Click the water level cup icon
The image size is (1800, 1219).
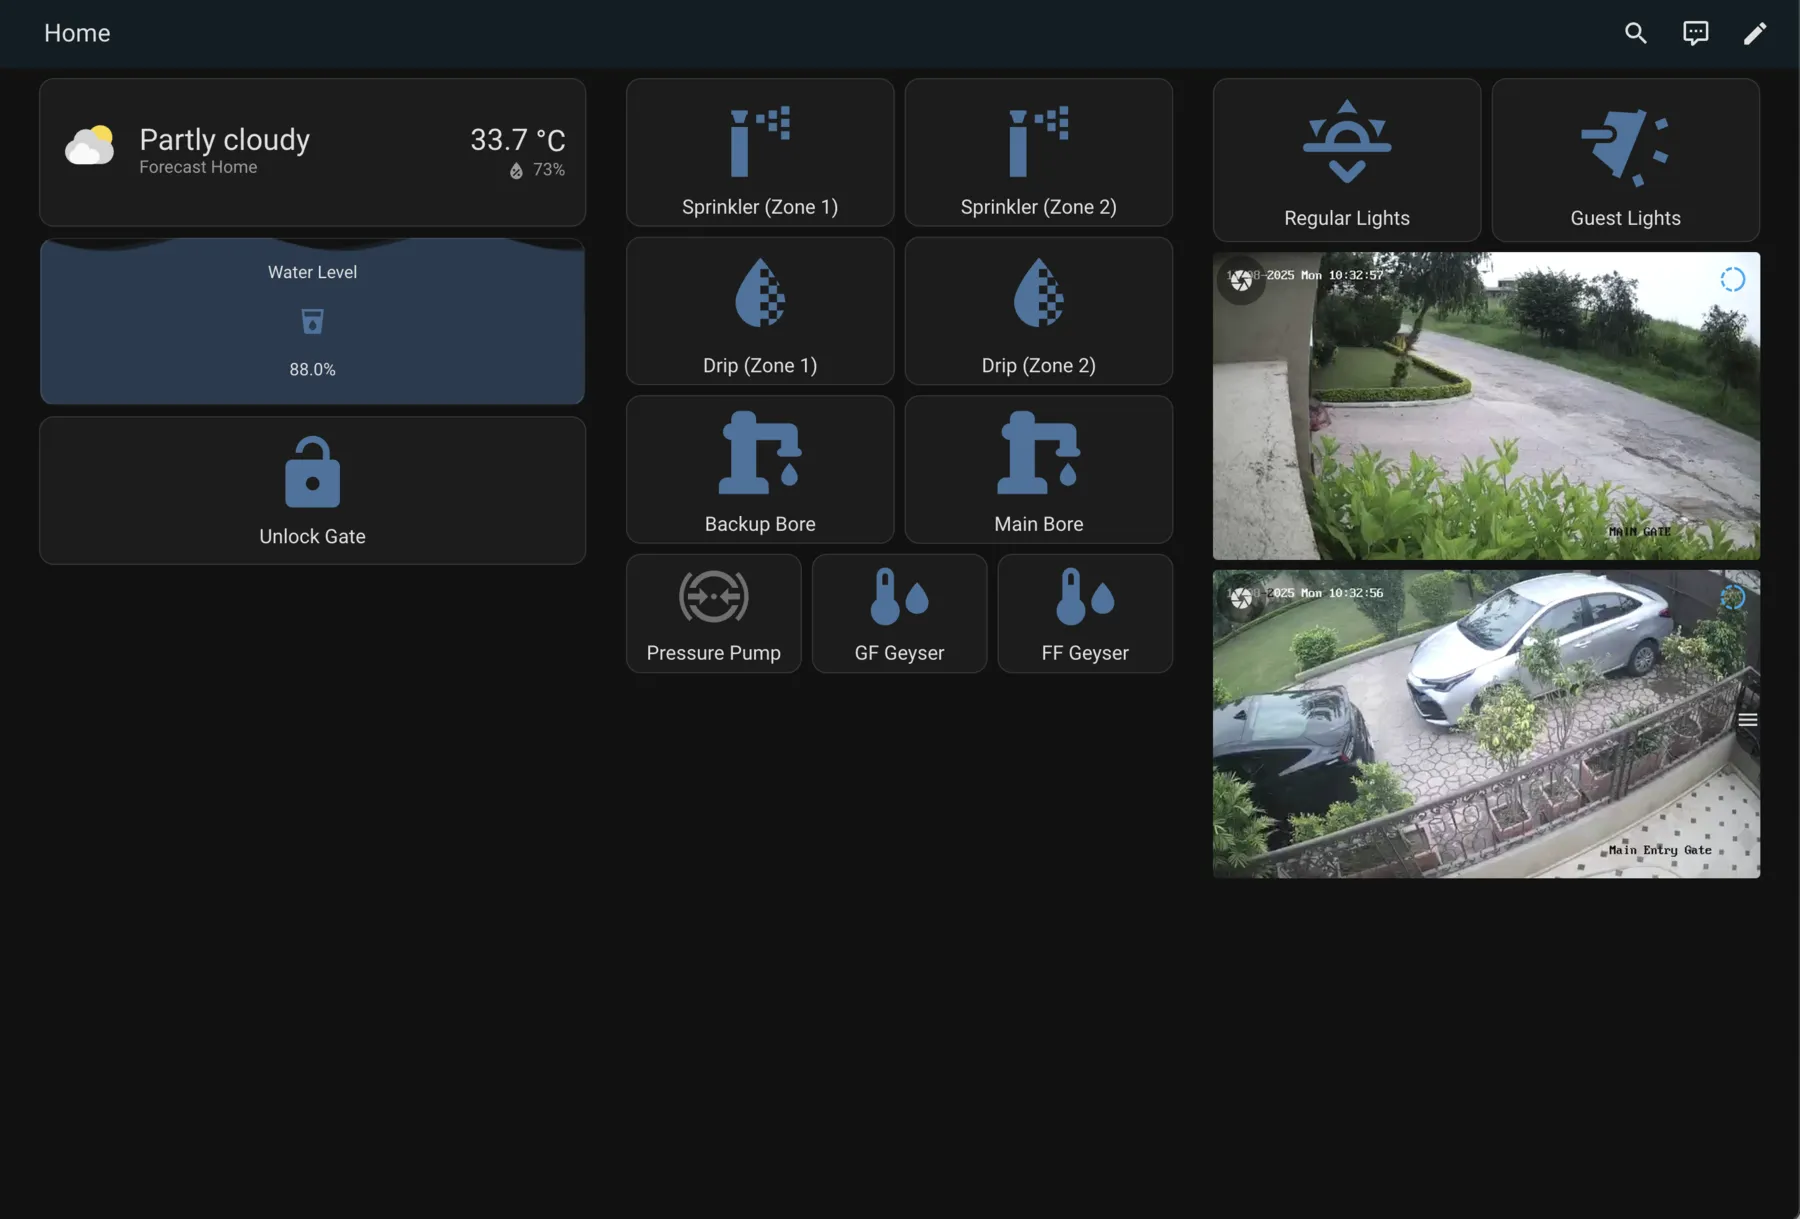pyautogui.click(x=312, y=321)
